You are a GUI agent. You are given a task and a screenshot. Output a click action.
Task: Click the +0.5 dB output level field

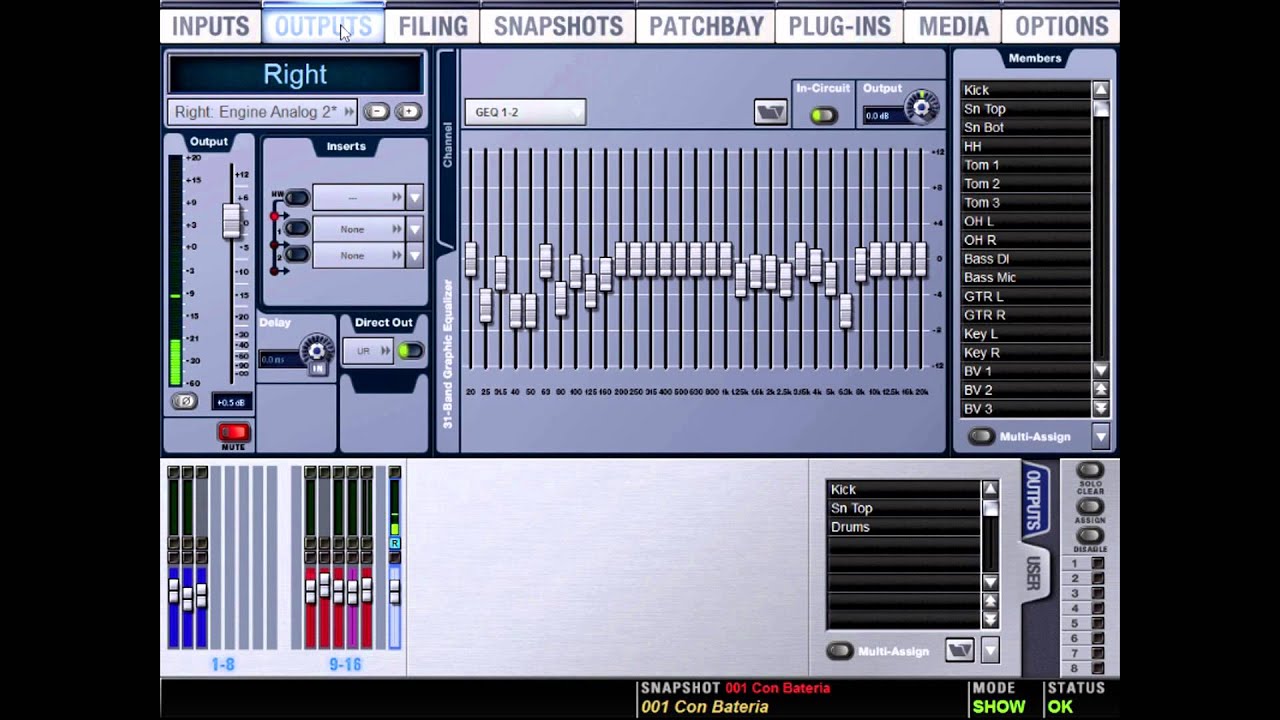click(x=233, y=402)
